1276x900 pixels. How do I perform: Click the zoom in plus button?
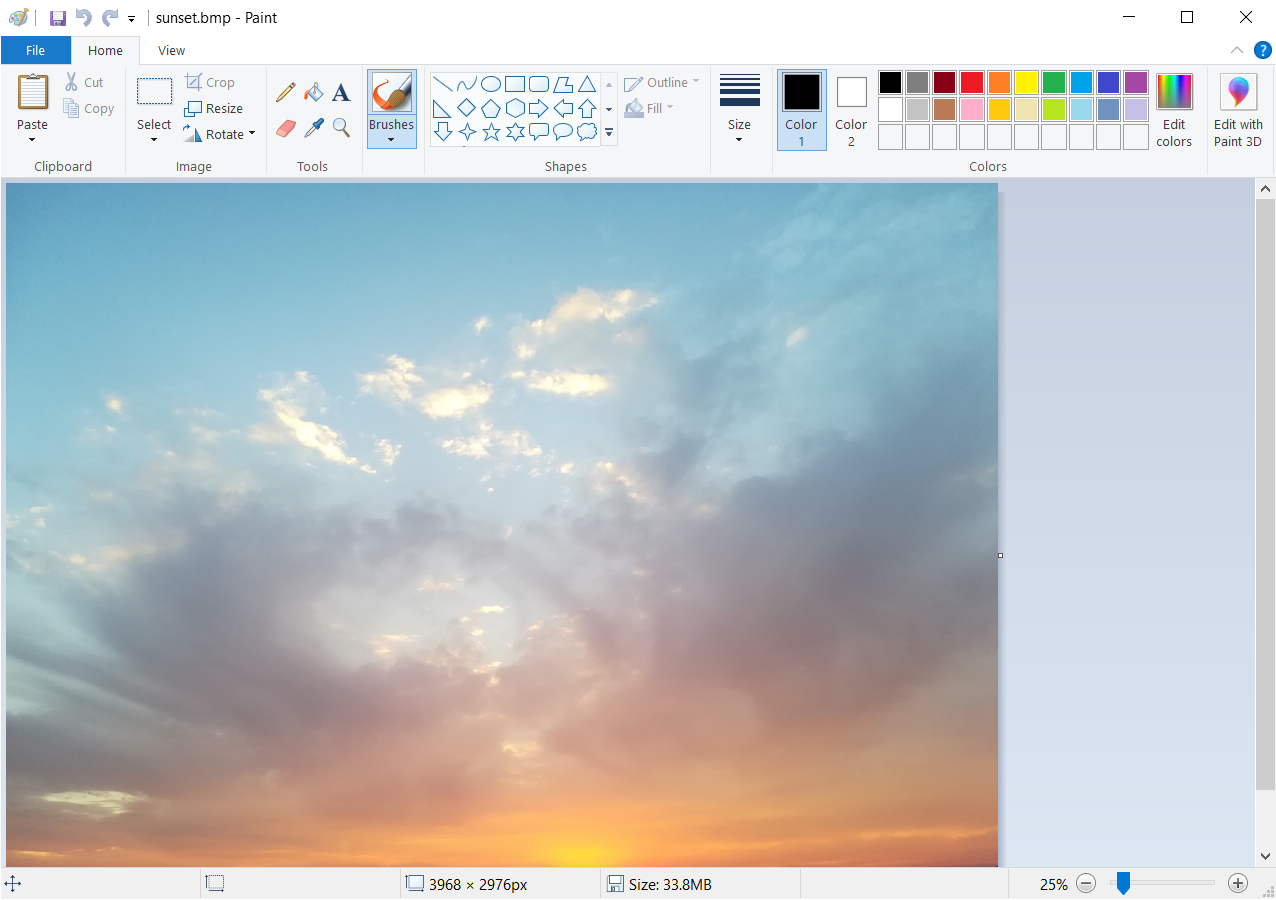click(1238, 883)
